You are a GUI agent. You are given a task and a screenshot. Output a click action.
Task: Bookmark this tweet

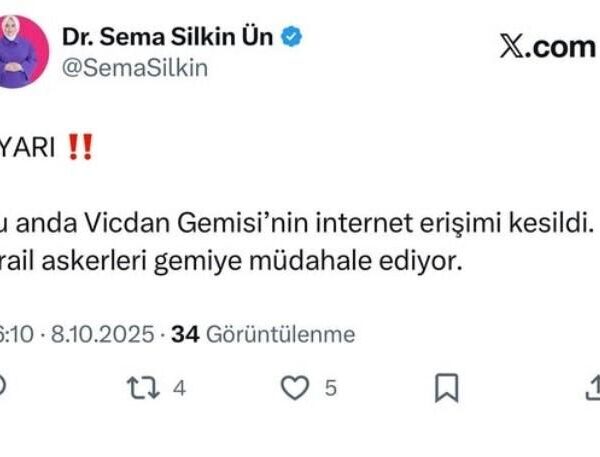[x=449, y=388]
